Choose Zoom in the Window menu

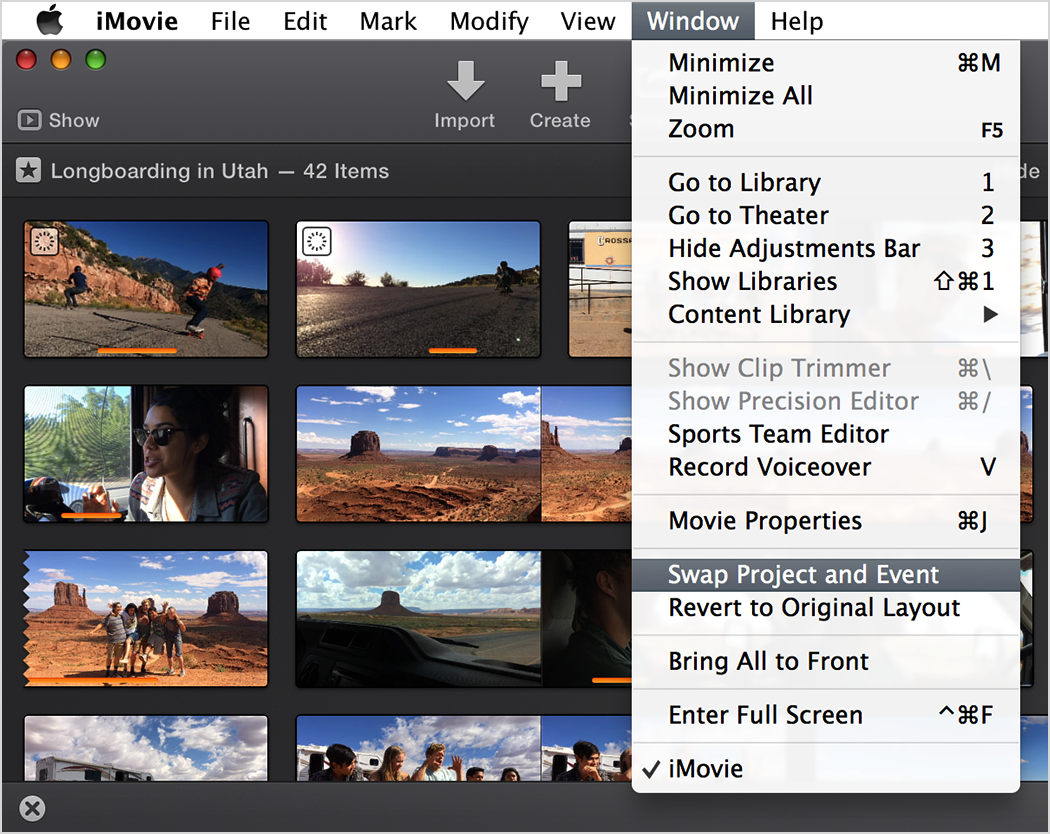coord(826,129)
